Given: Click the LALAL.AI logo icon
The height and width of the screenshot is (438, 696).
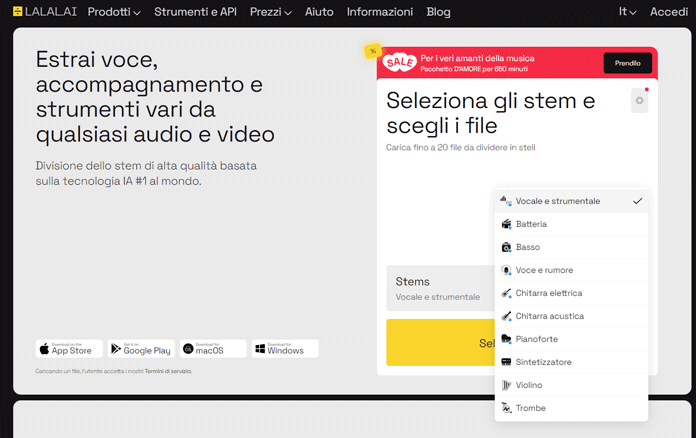Looking at the screenshot, I should pyautogui.click(x=17, y=12).
